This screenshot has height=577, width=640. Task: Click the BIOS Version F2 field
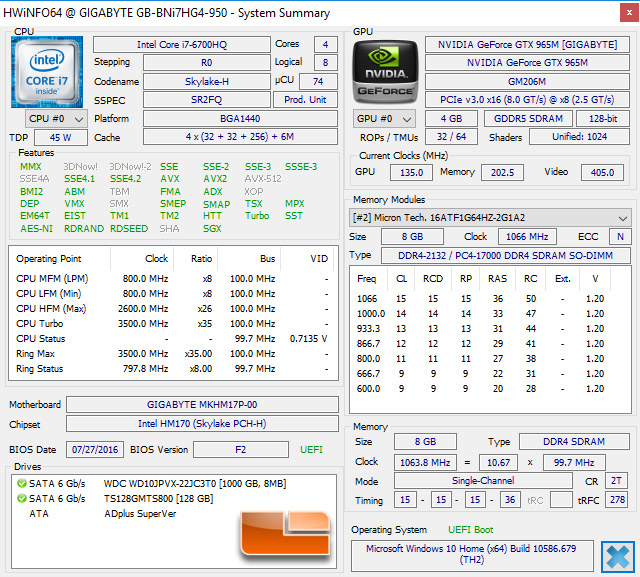(x=240, y=450)
